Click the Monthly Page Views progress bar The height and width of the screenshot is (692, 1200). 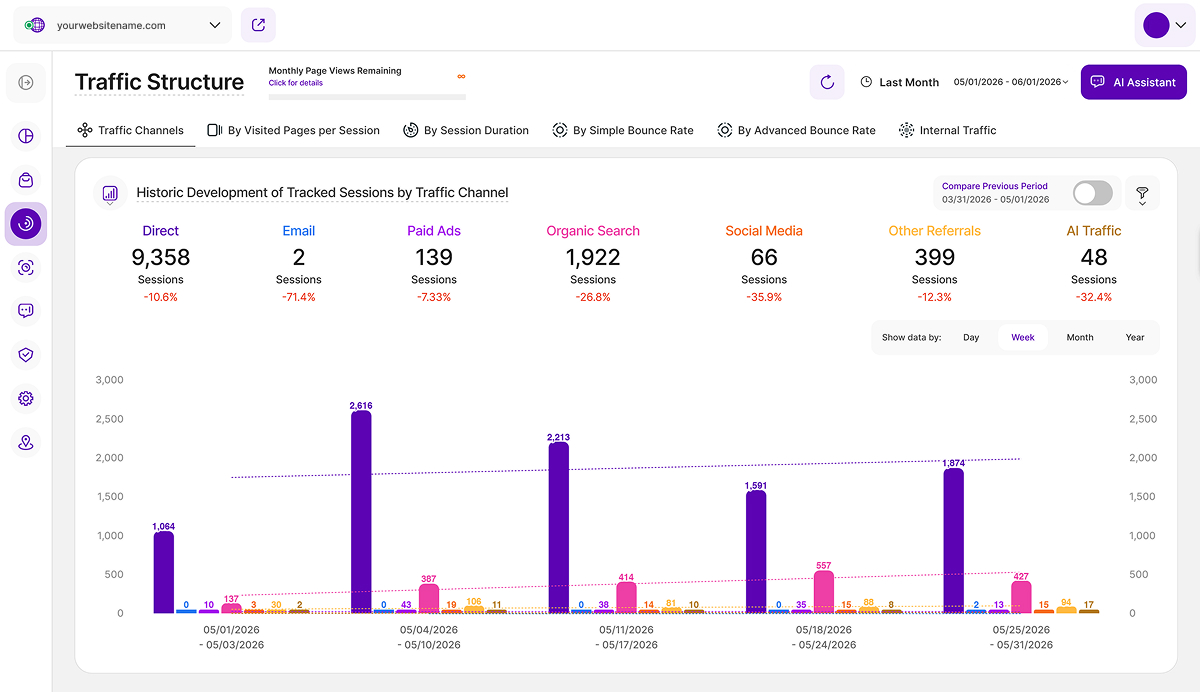click(x=367, y=97)
